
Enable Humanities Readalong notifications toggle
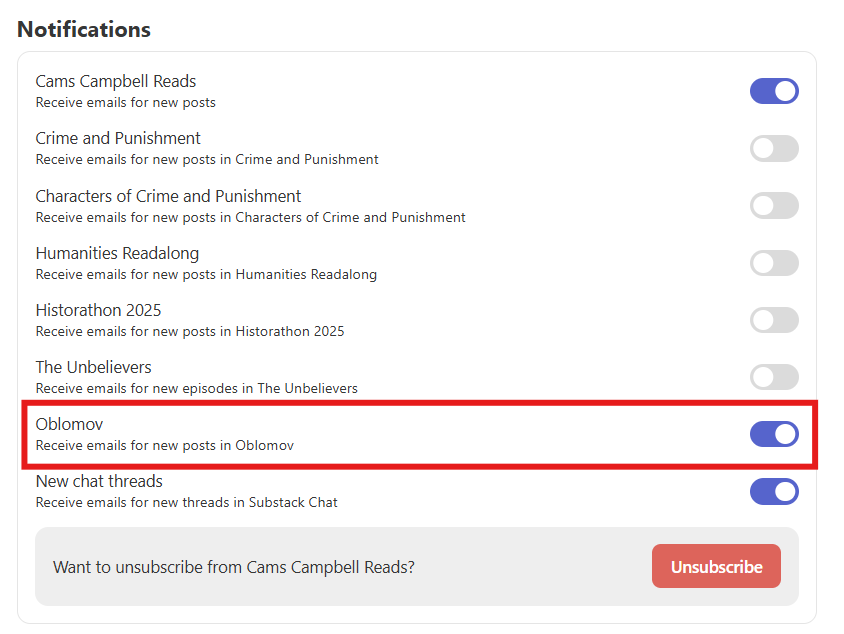point(774,263)
